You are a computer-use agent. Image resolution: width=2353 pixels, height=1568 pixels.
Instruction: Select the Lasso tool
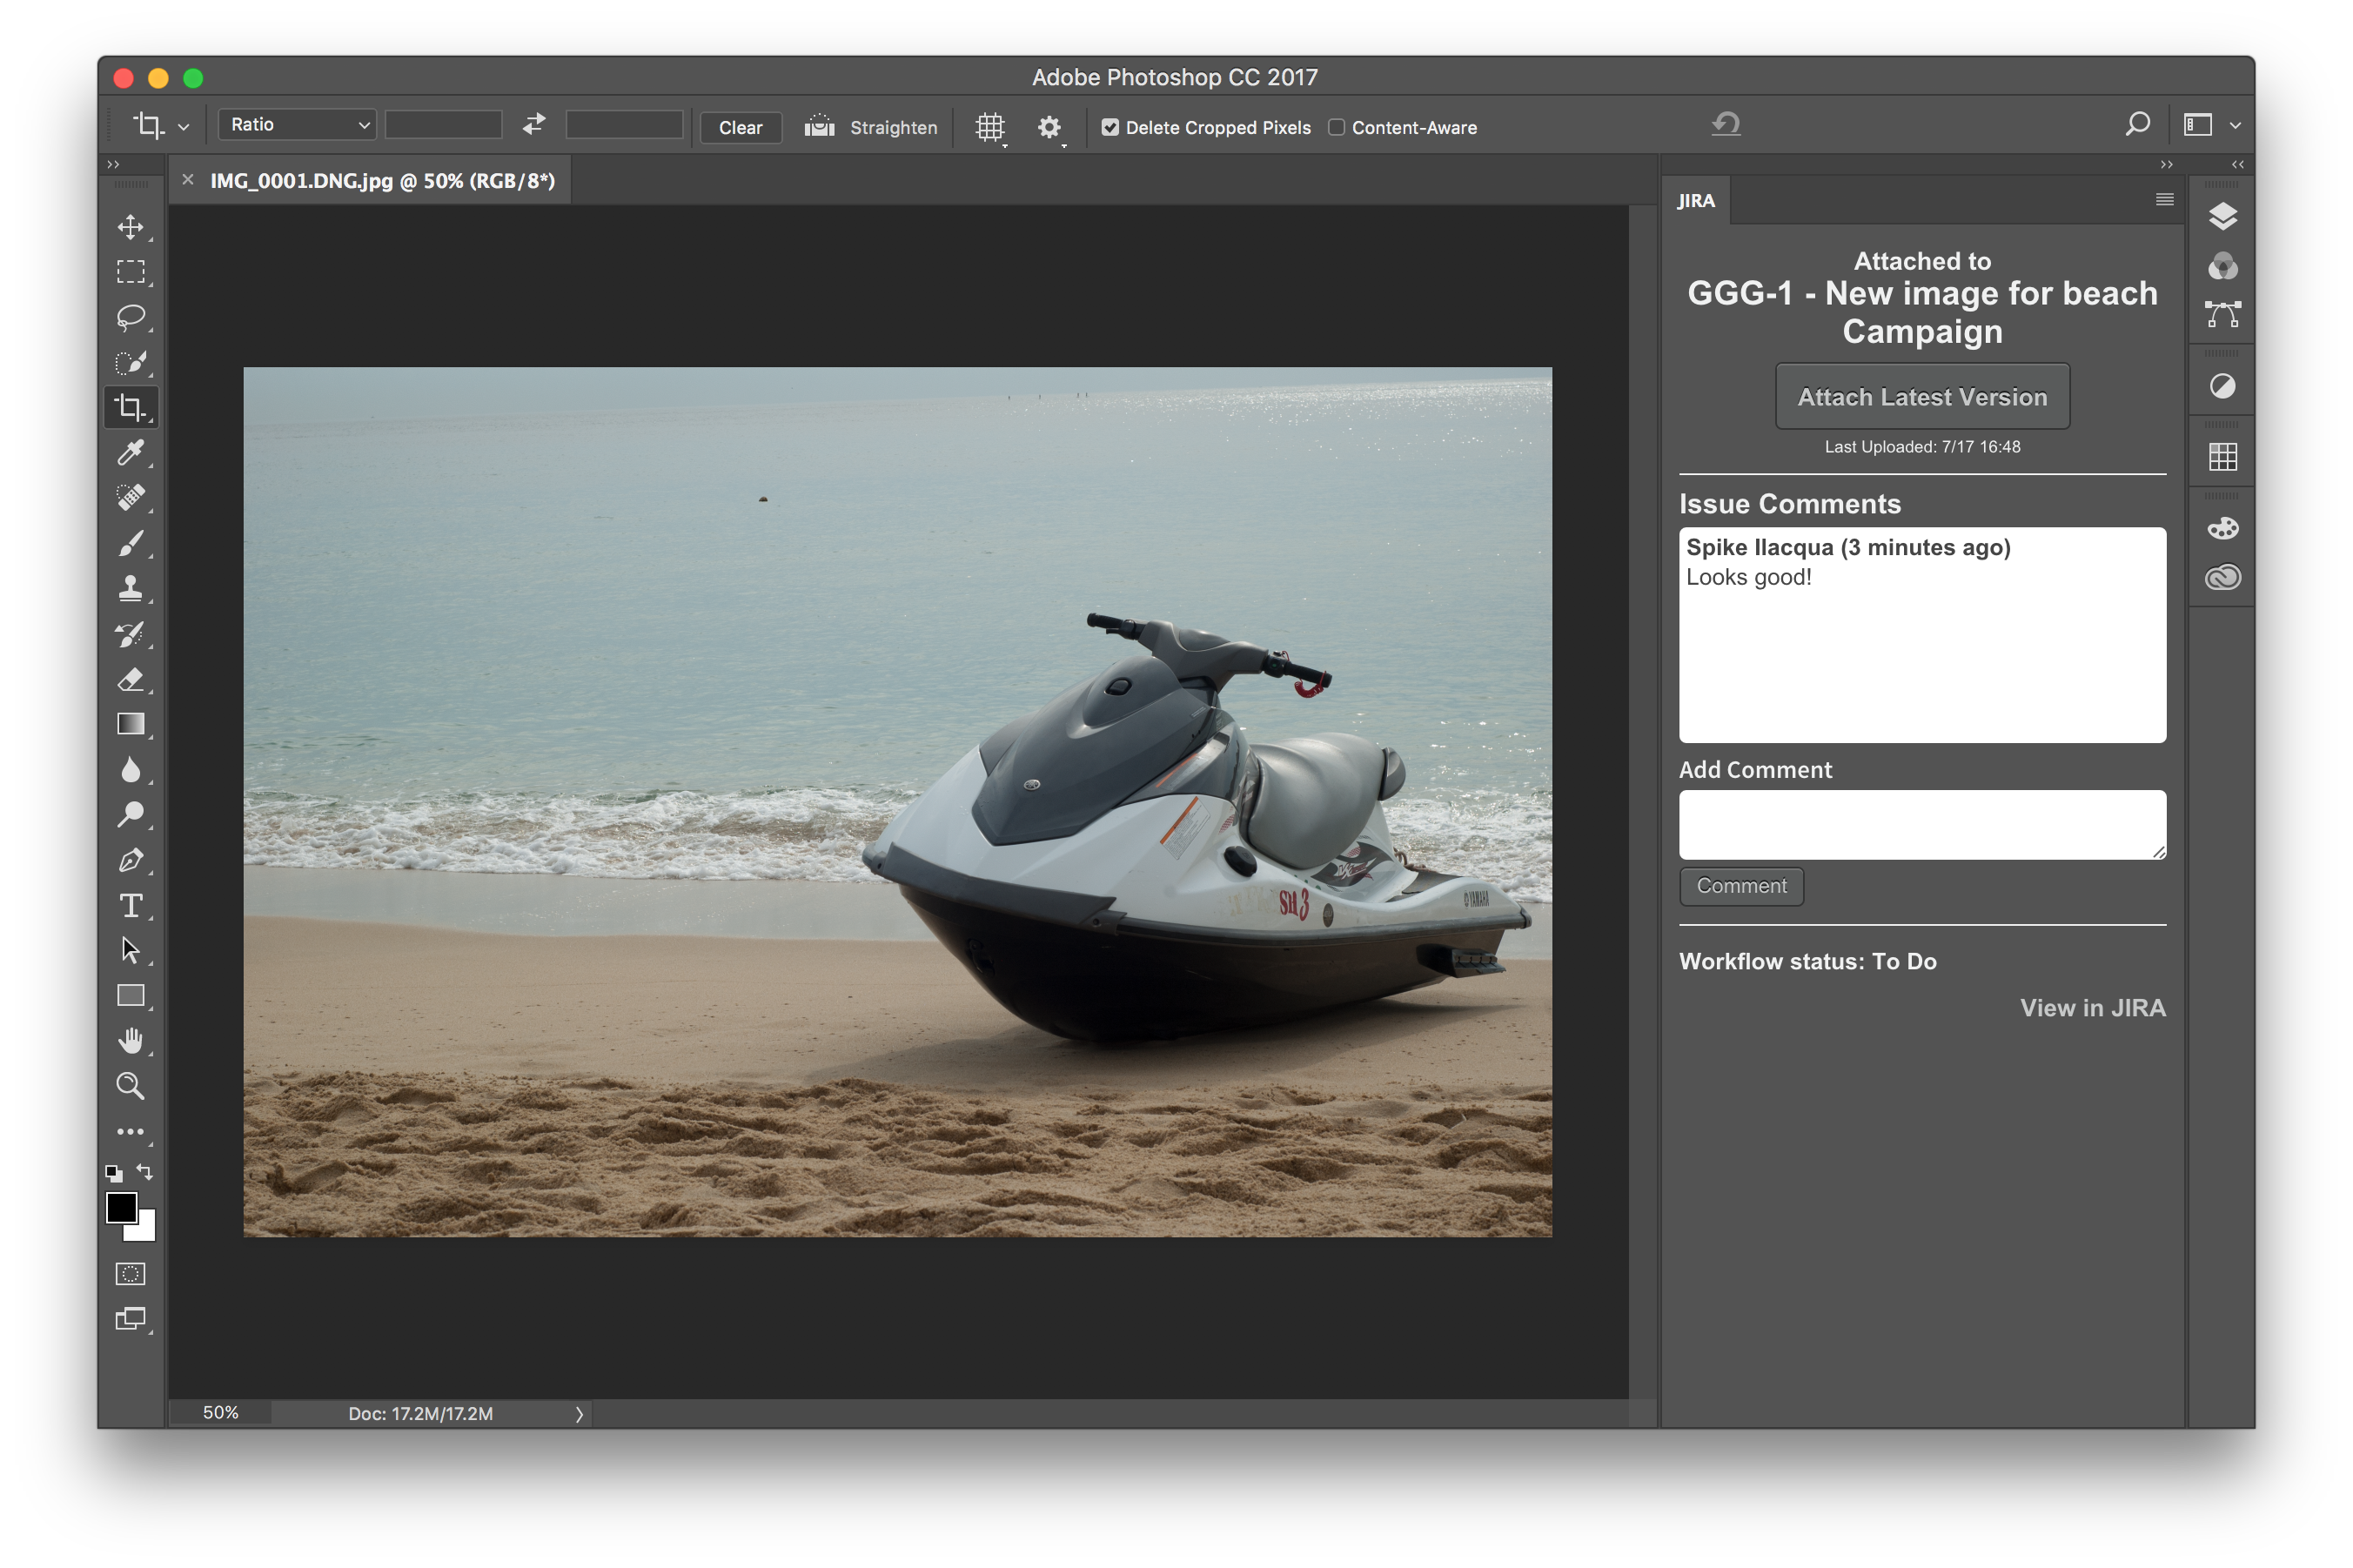click(x=130, y=317)
